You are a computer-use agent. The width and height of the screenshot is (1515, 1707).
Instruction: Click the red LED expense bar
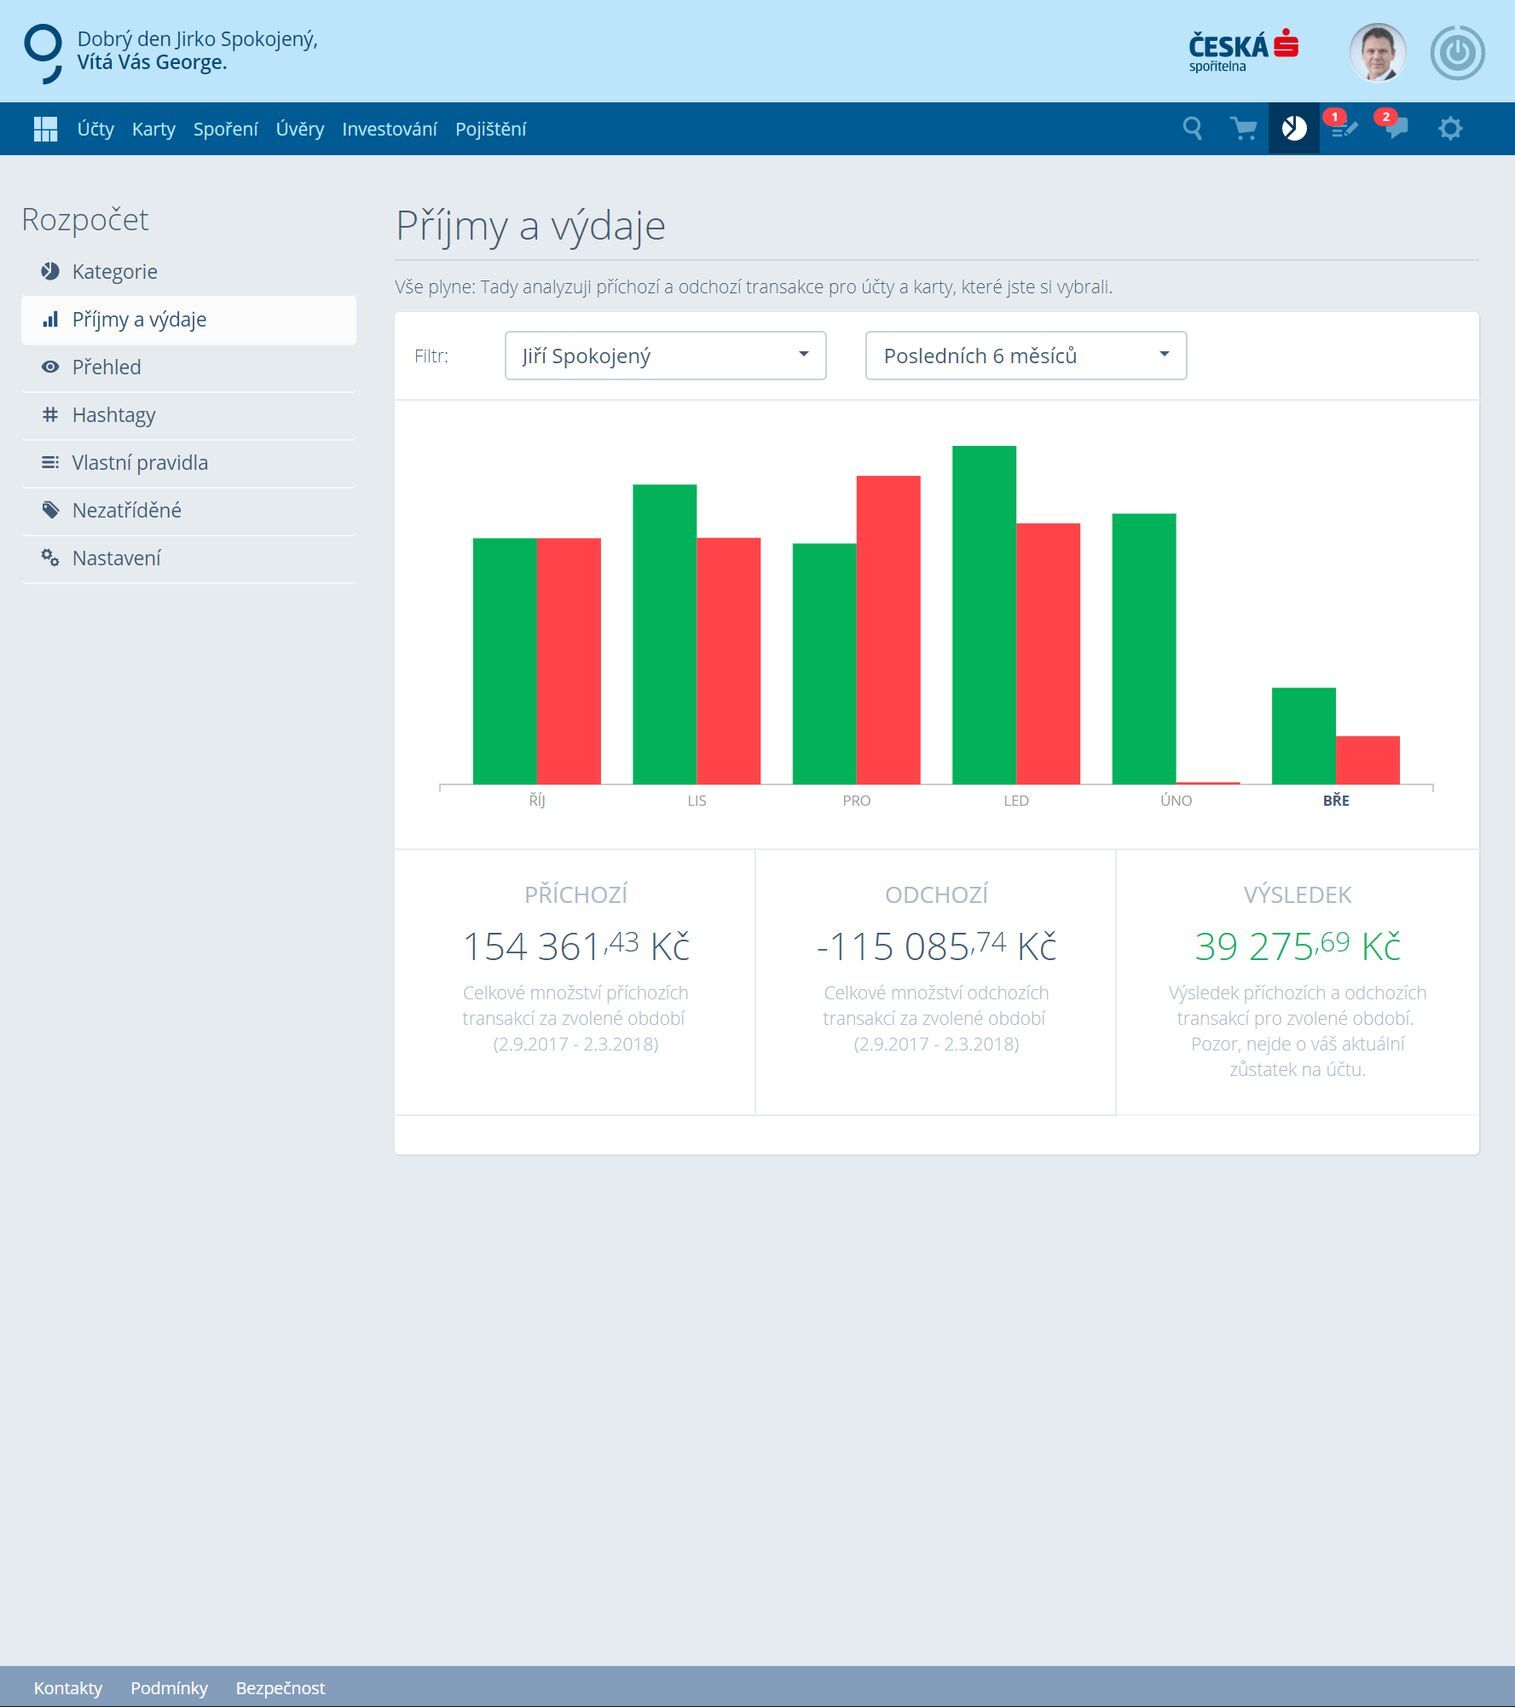point(1048,653)
